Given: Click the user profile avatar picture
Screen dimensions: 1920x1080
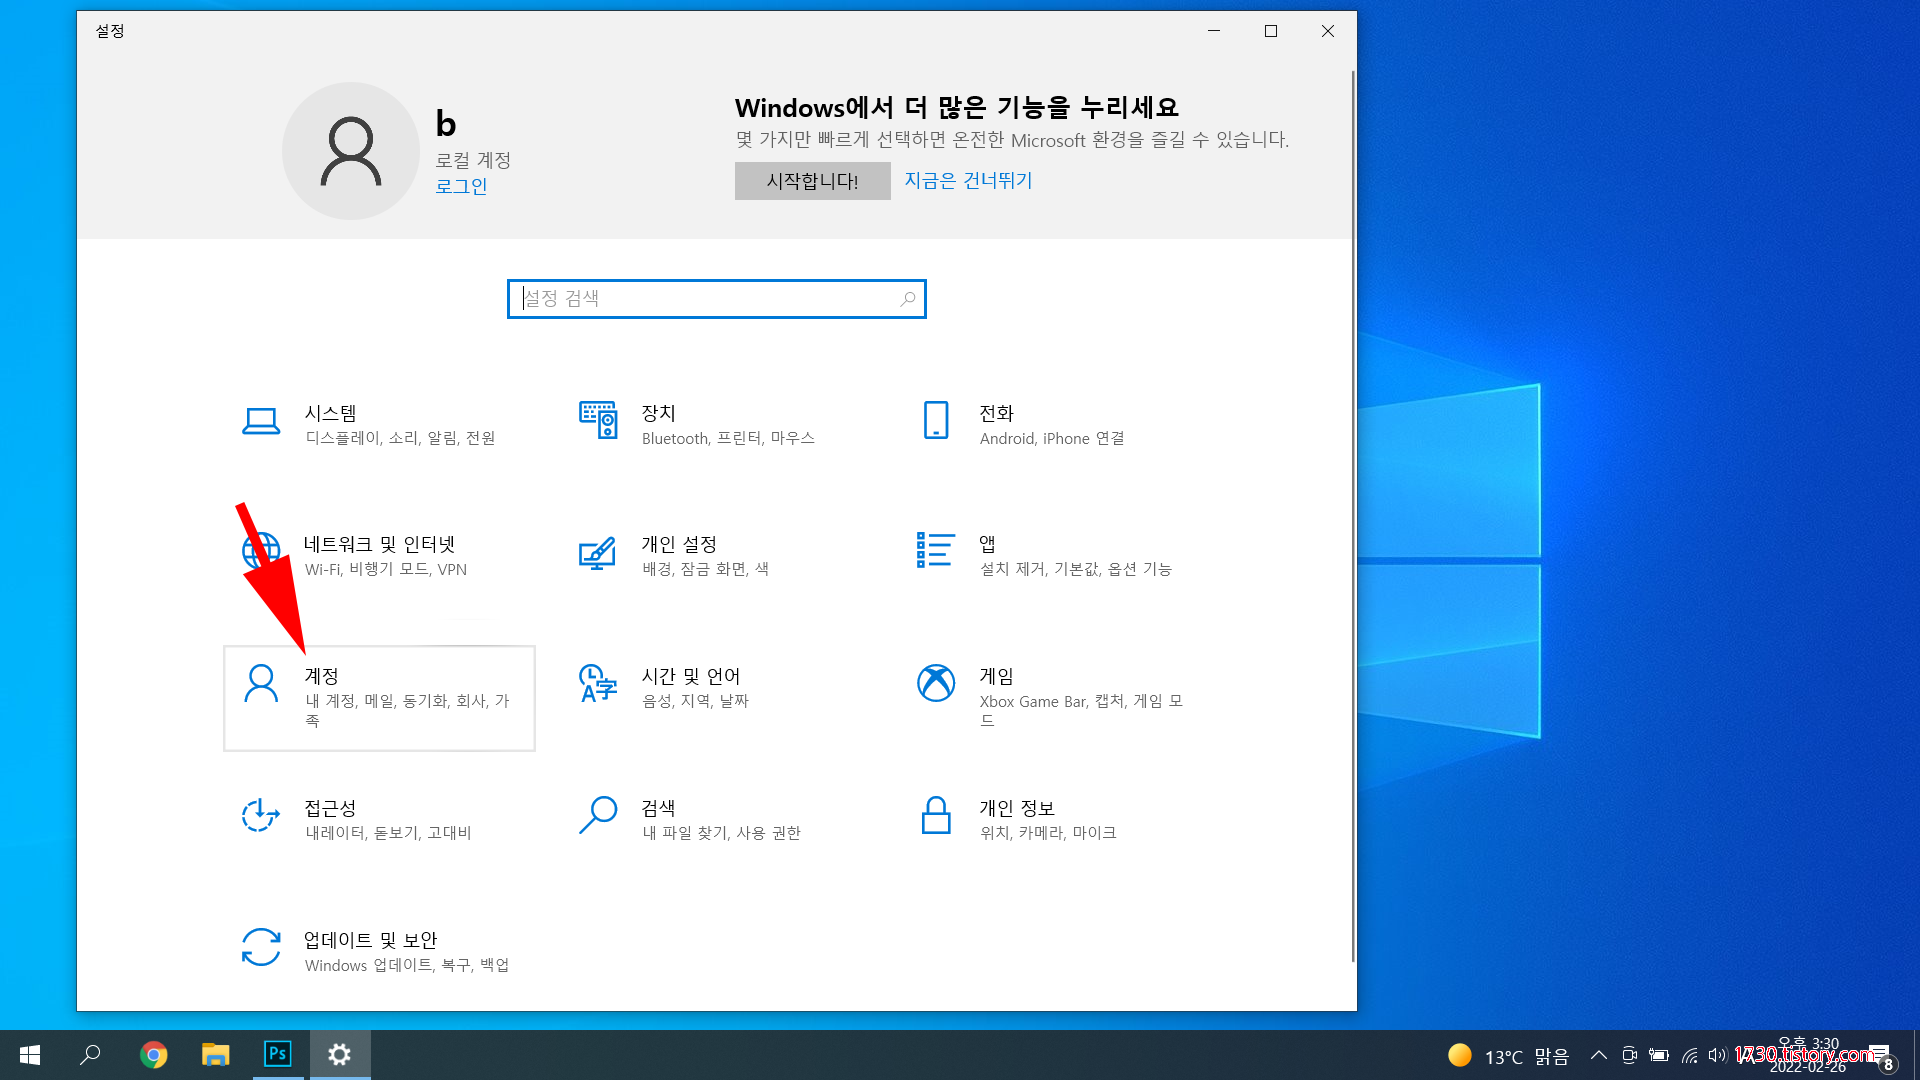Looking at the screenshot, I should [350, 151].
